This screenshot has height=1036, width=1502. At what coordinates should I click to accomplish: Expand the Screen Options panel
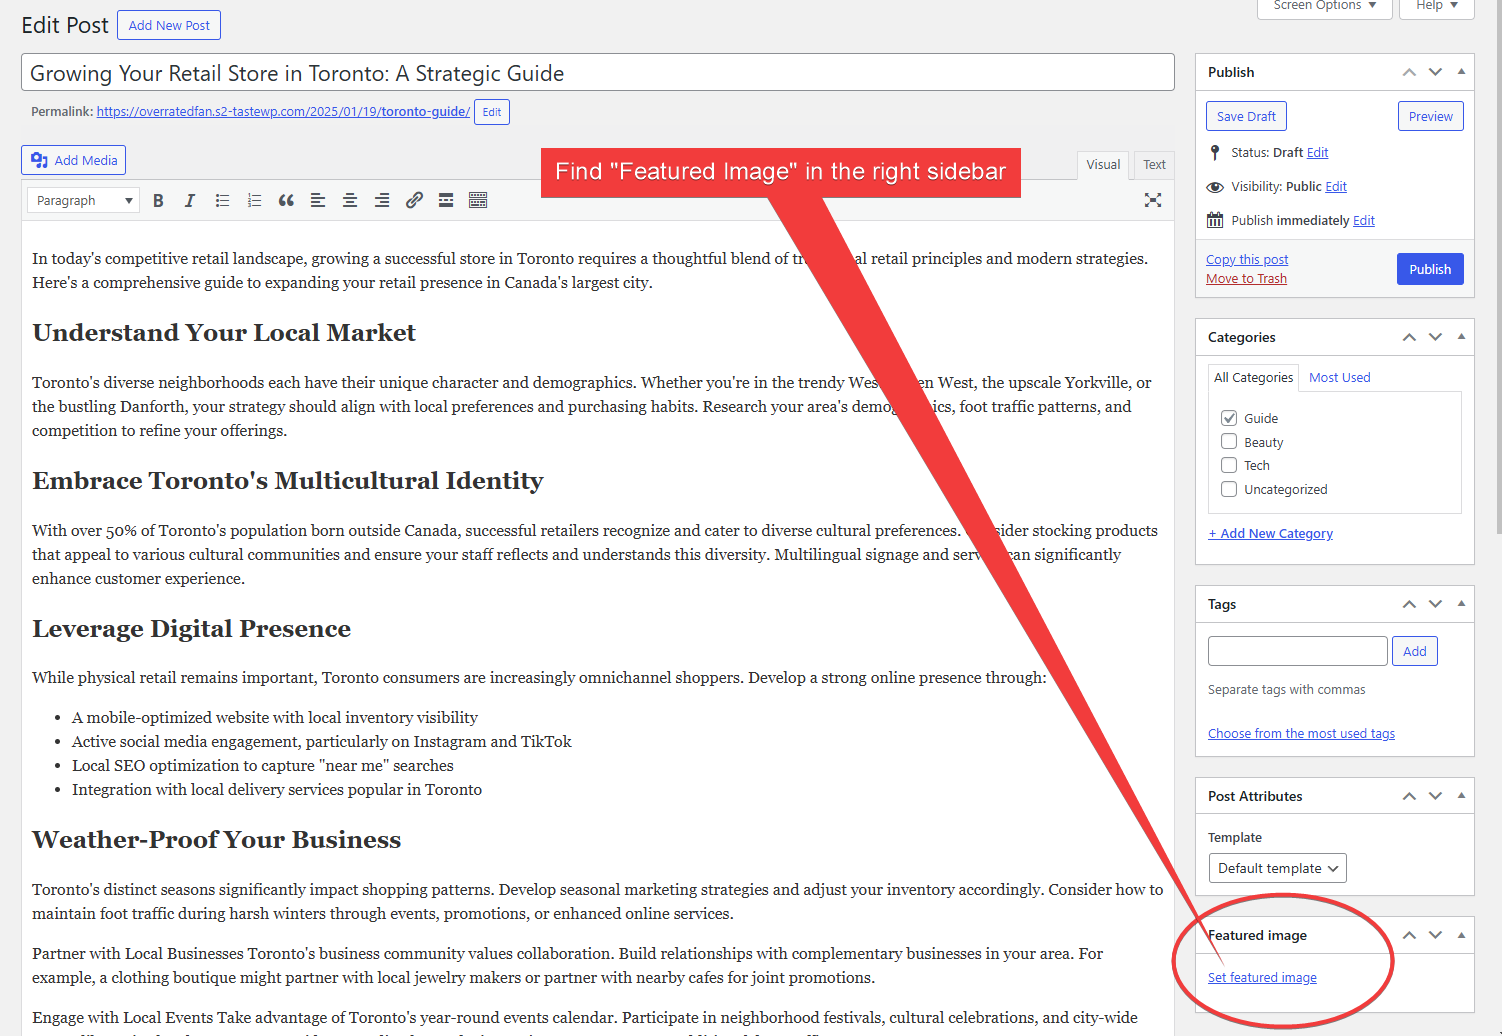pos(1324,6)
